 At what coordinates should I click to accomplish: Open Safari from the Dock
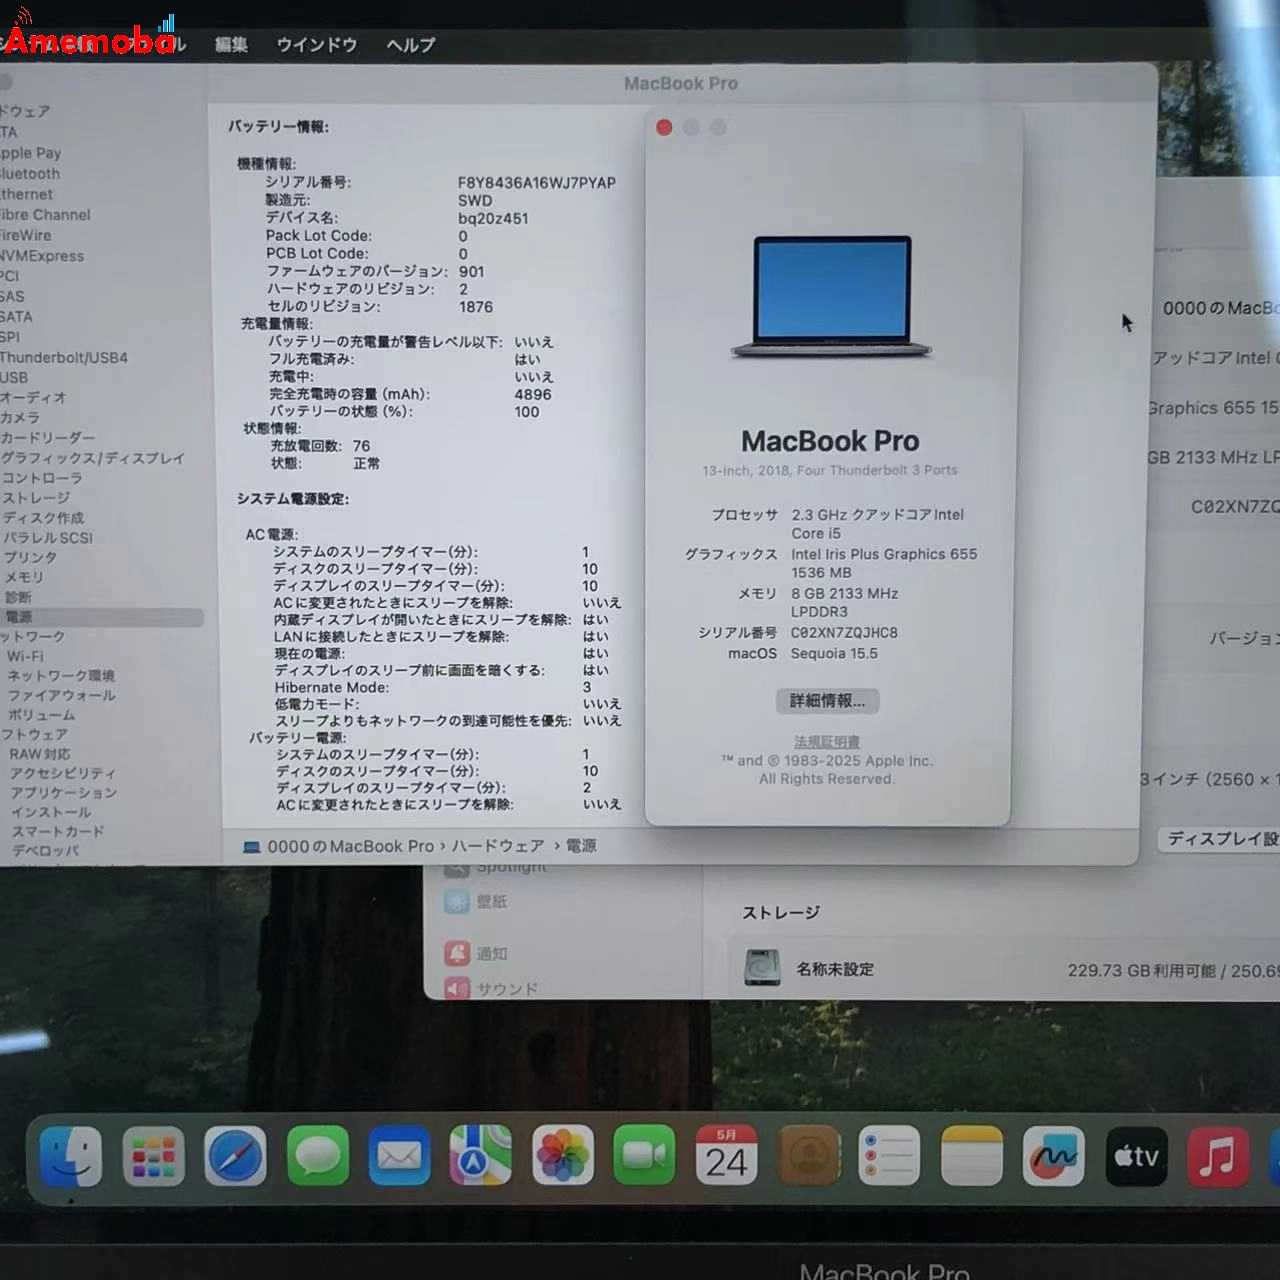point(236,1157)
